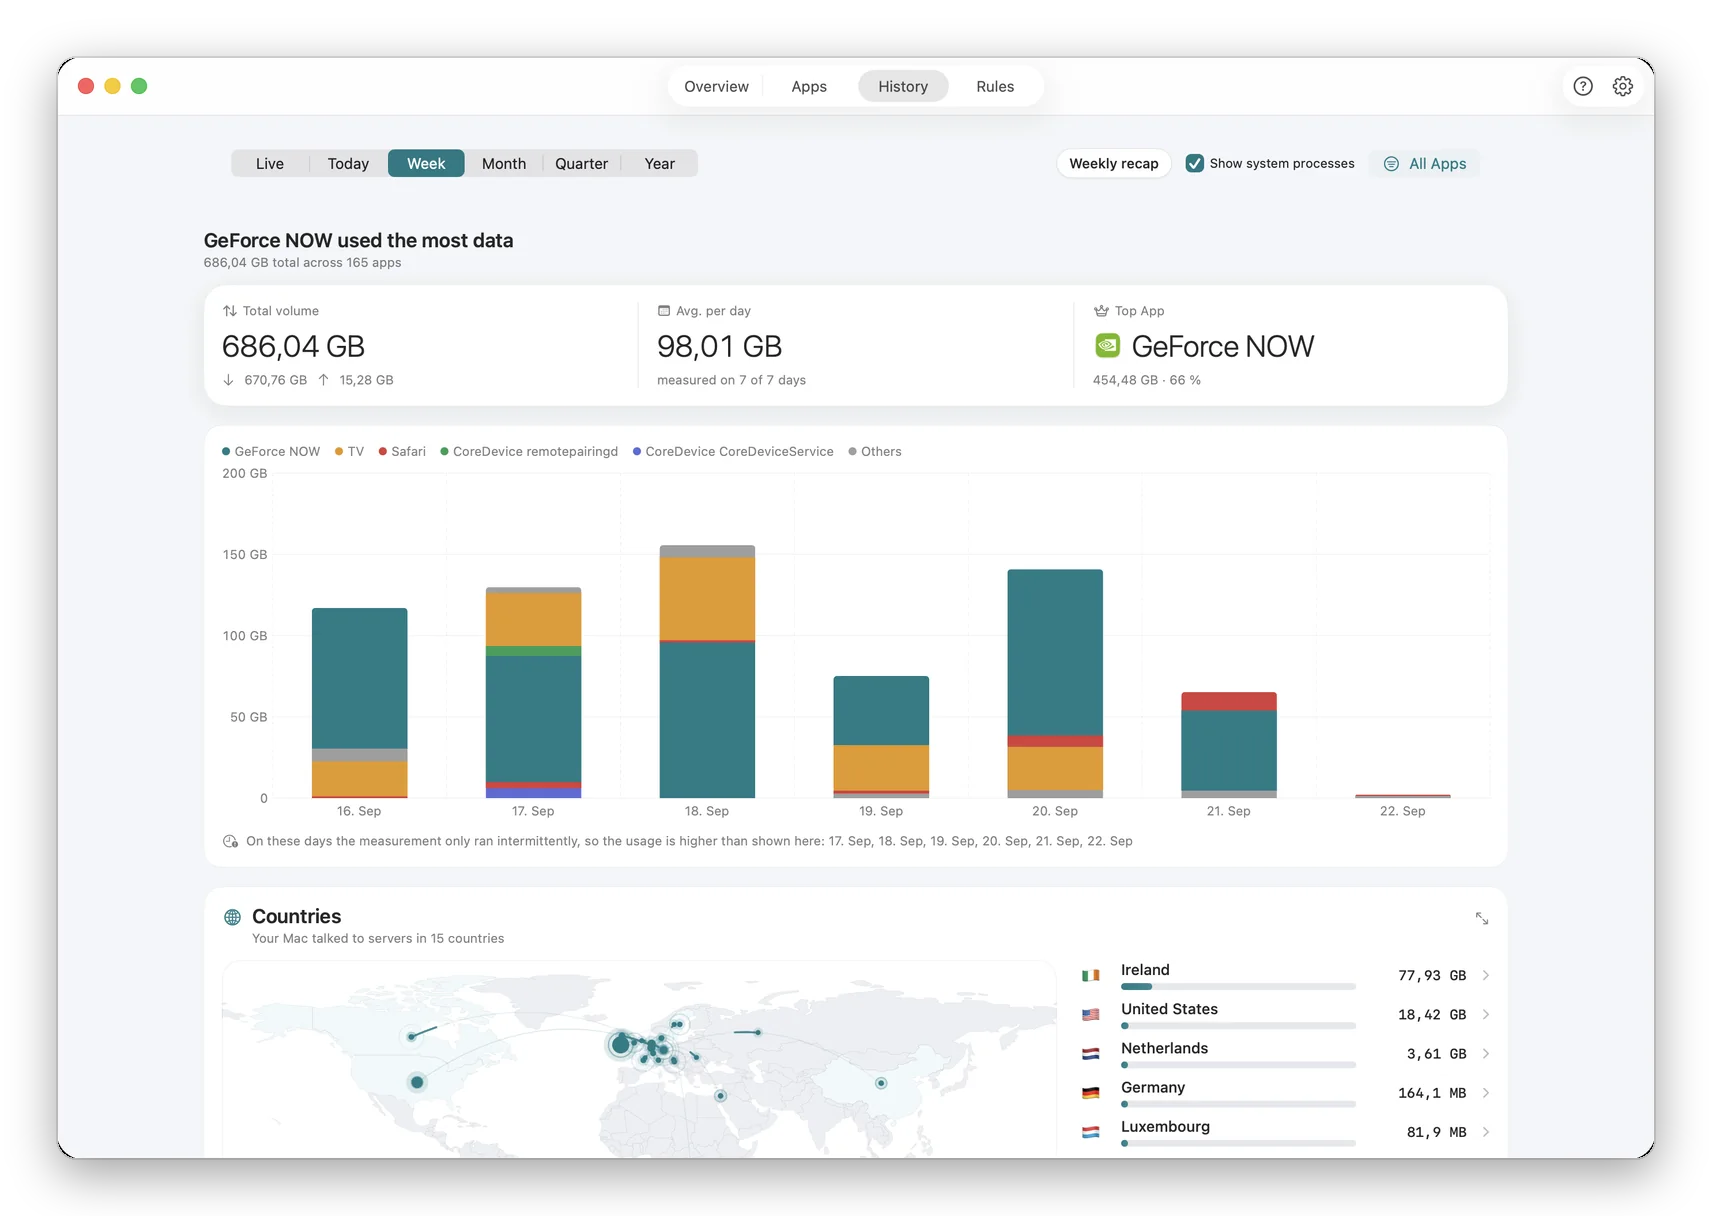The width and height of the screenshot is (1712, 1216).
Task: Open the Rules tab
Action: [995, 87]
